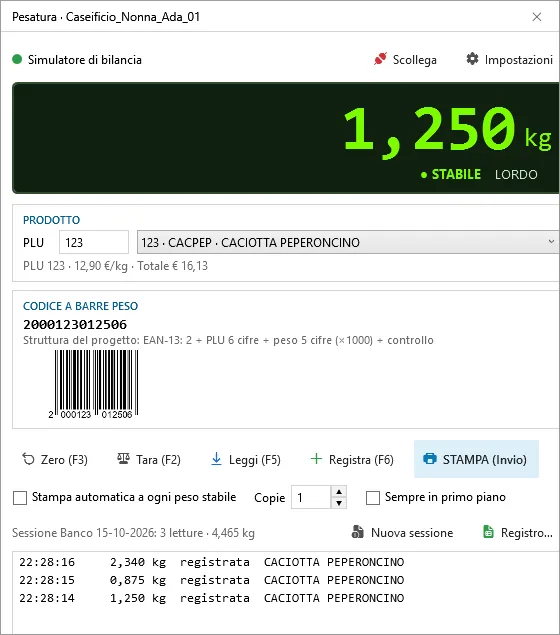Image resolution: width=560 pixels, height=635 pixels.
Task: Select log row 22:28:16 with 2,340 kg
Action: pyautogui.click(x=212, y=562)
